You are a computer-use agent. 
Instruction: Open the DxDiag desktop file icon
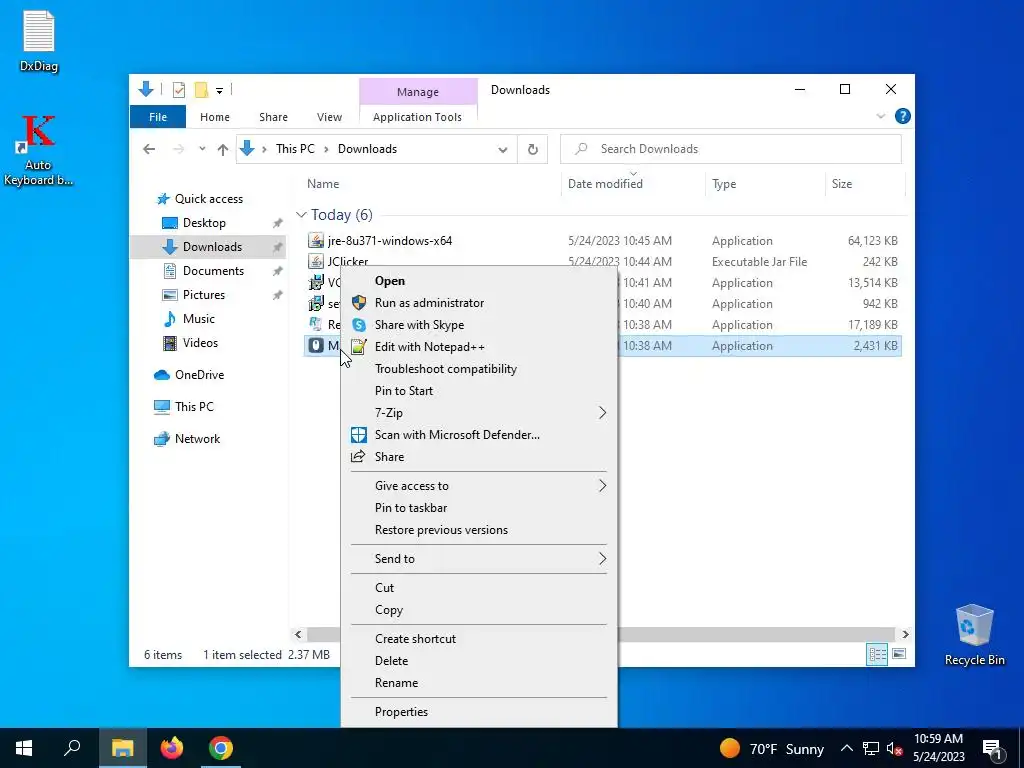point(39,41)
